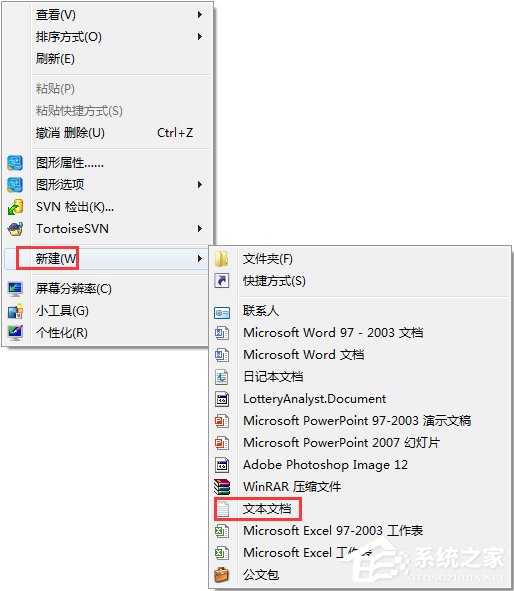Expand the 图形选项 submenu arrow

coord(200,185)
